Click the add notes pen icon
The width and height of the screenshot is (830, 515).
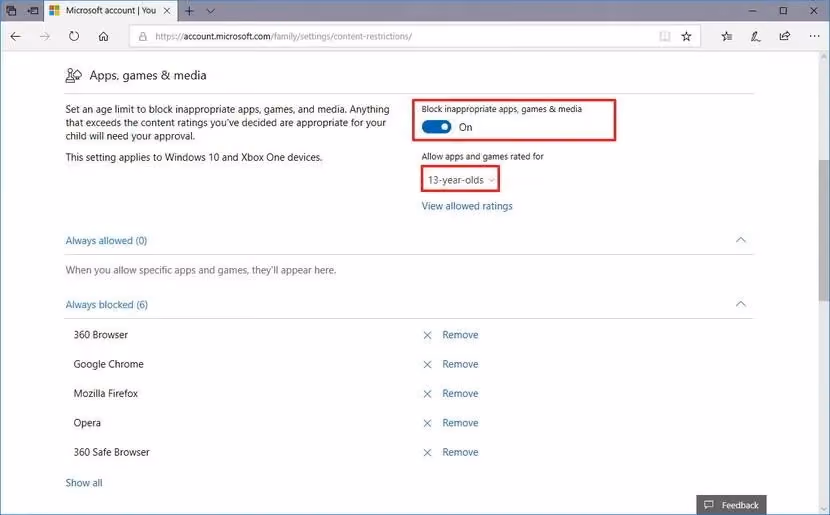tap(755, 37)
